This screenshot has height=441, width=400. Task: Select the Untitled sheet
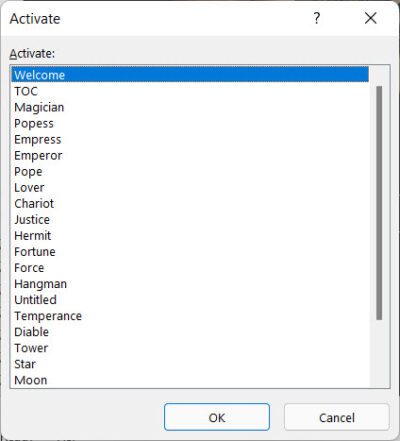(190, 300)
